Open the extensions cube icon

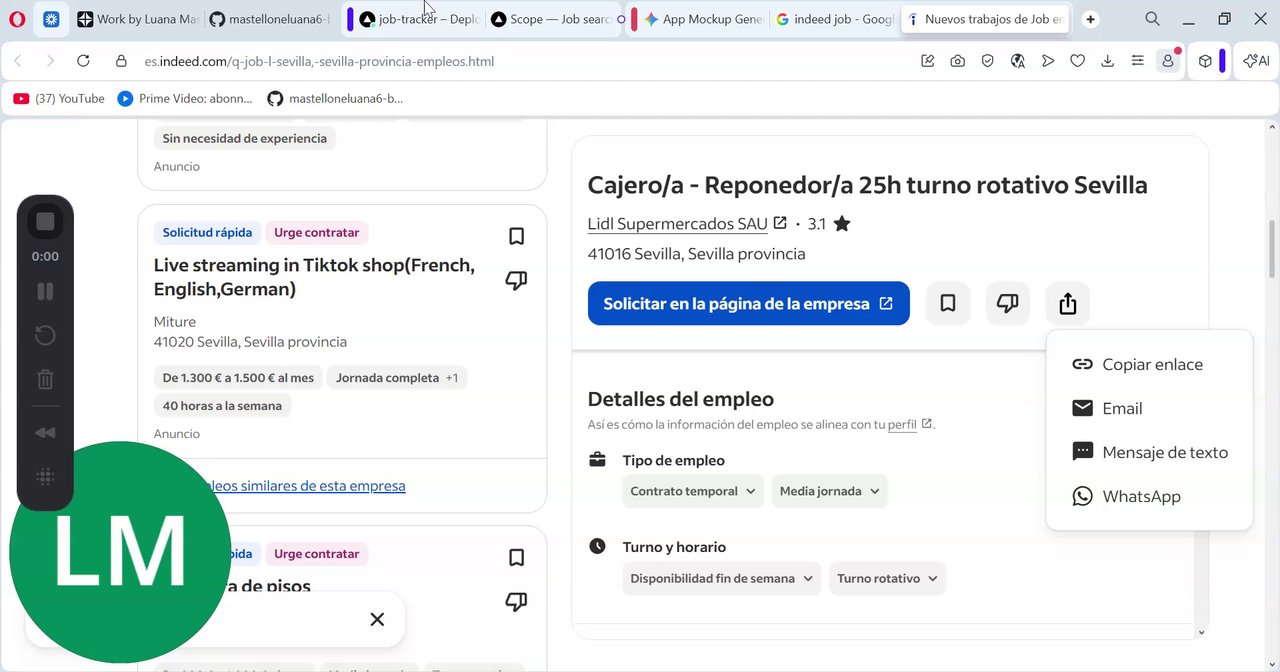(x=1206, y=61)
